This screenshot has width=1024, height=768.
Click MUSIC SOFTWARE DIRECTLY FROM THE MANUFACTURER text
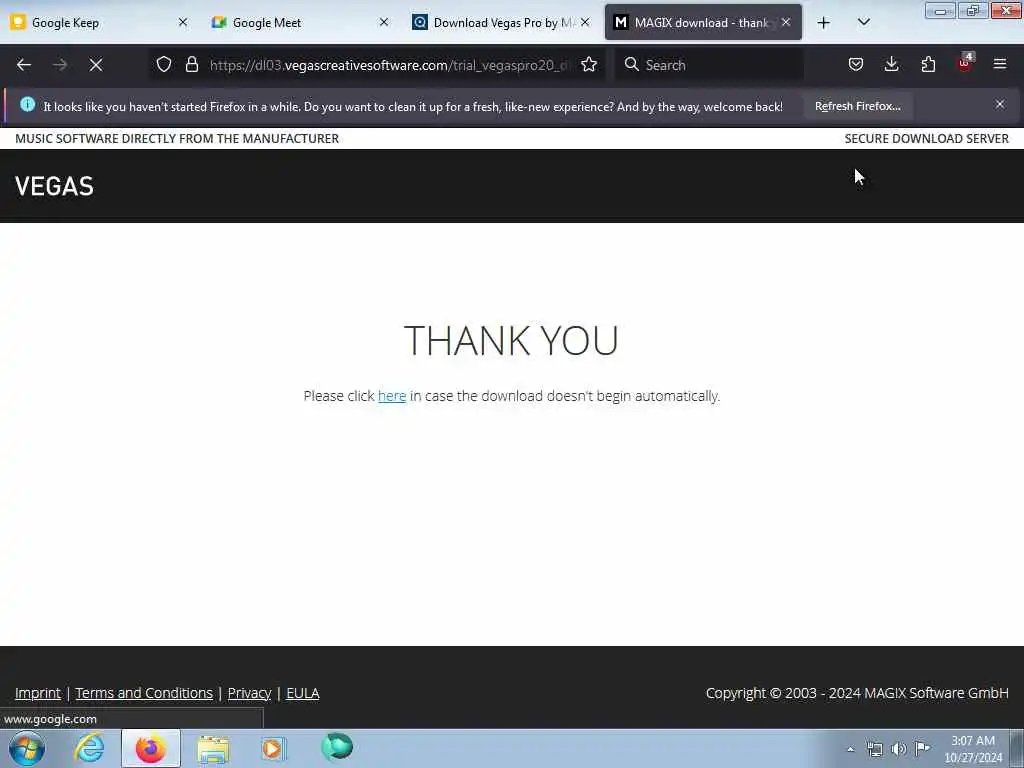pos(177,138)
